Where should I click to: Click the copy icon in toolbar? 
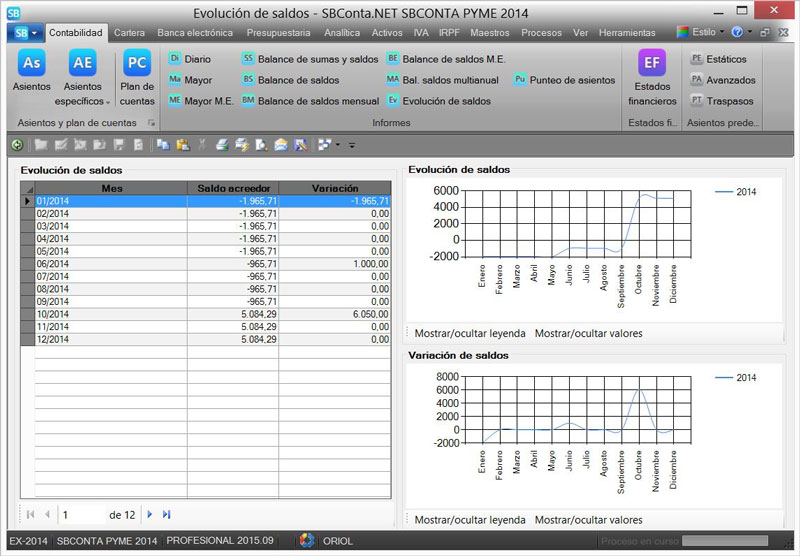point(163,145)
